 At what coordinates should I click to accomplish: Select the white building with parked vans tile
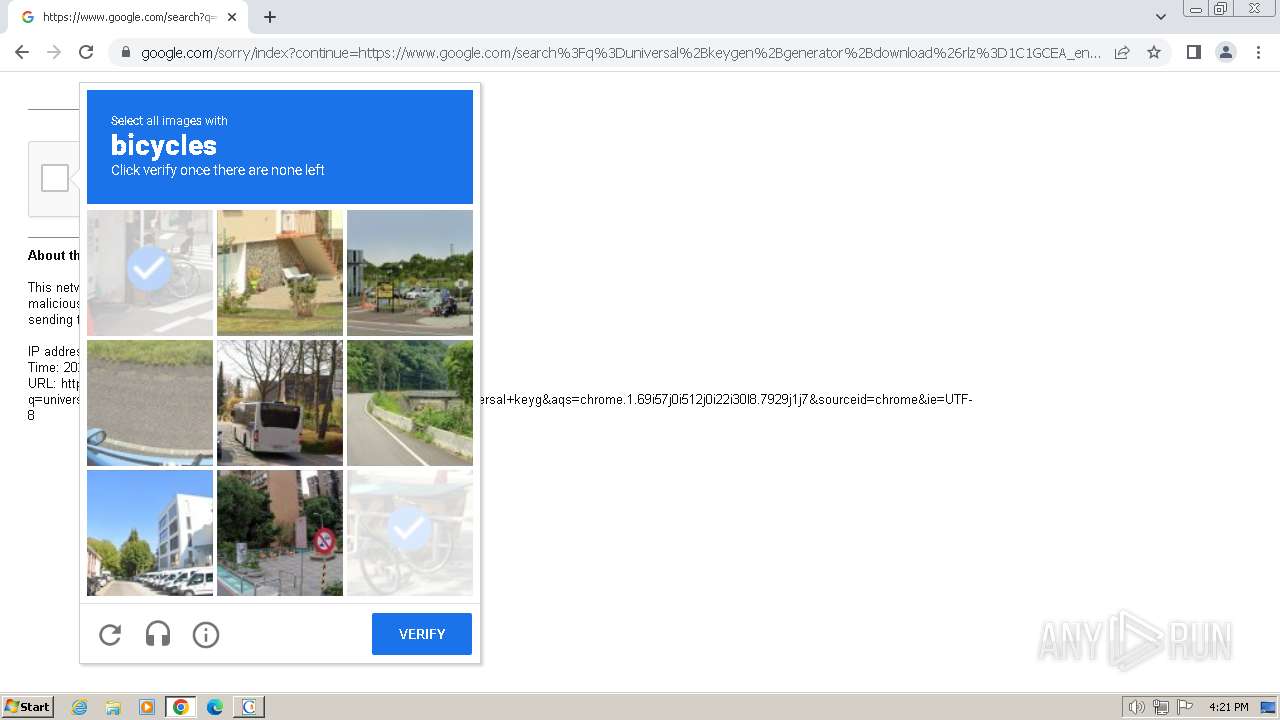click(x=150, y=532)
